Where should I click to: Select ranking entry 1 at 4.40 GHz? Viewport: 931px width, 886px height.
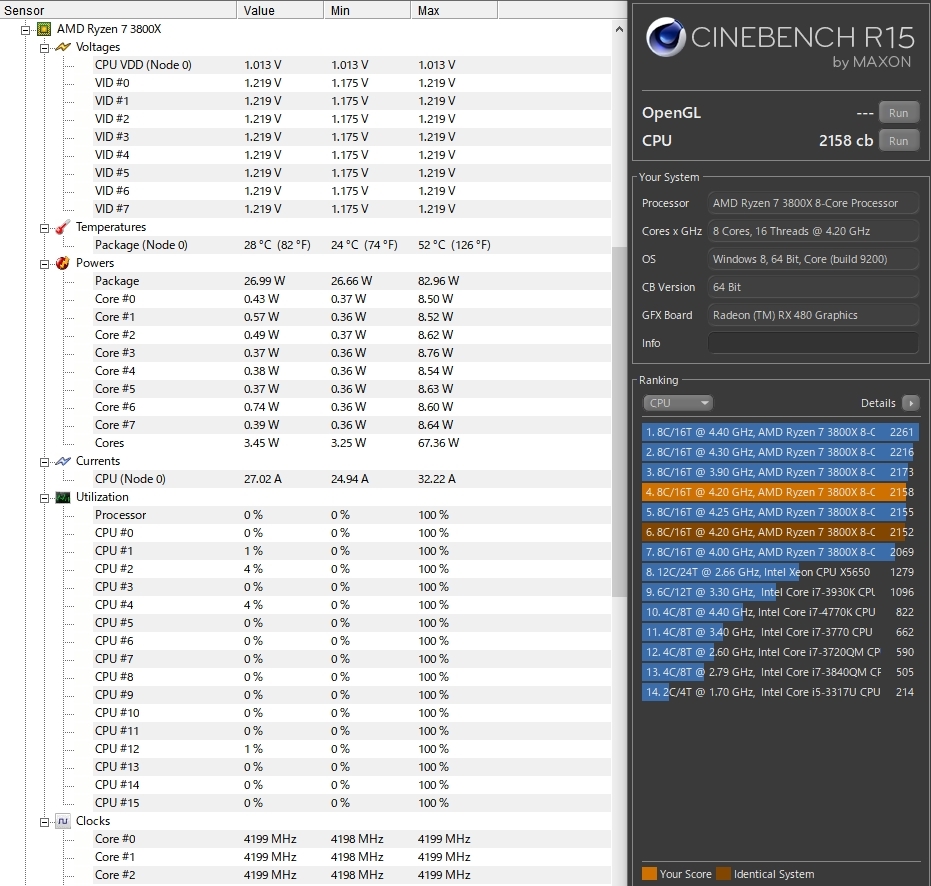coord(780,432)
